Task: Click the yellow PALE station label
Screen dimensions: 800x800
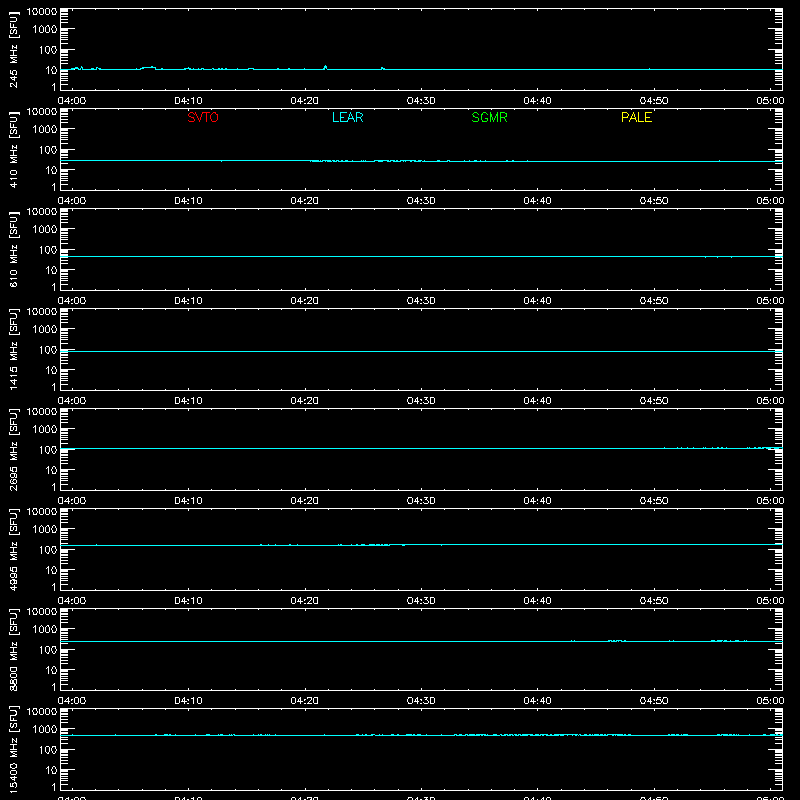Action: pos(636,117)
